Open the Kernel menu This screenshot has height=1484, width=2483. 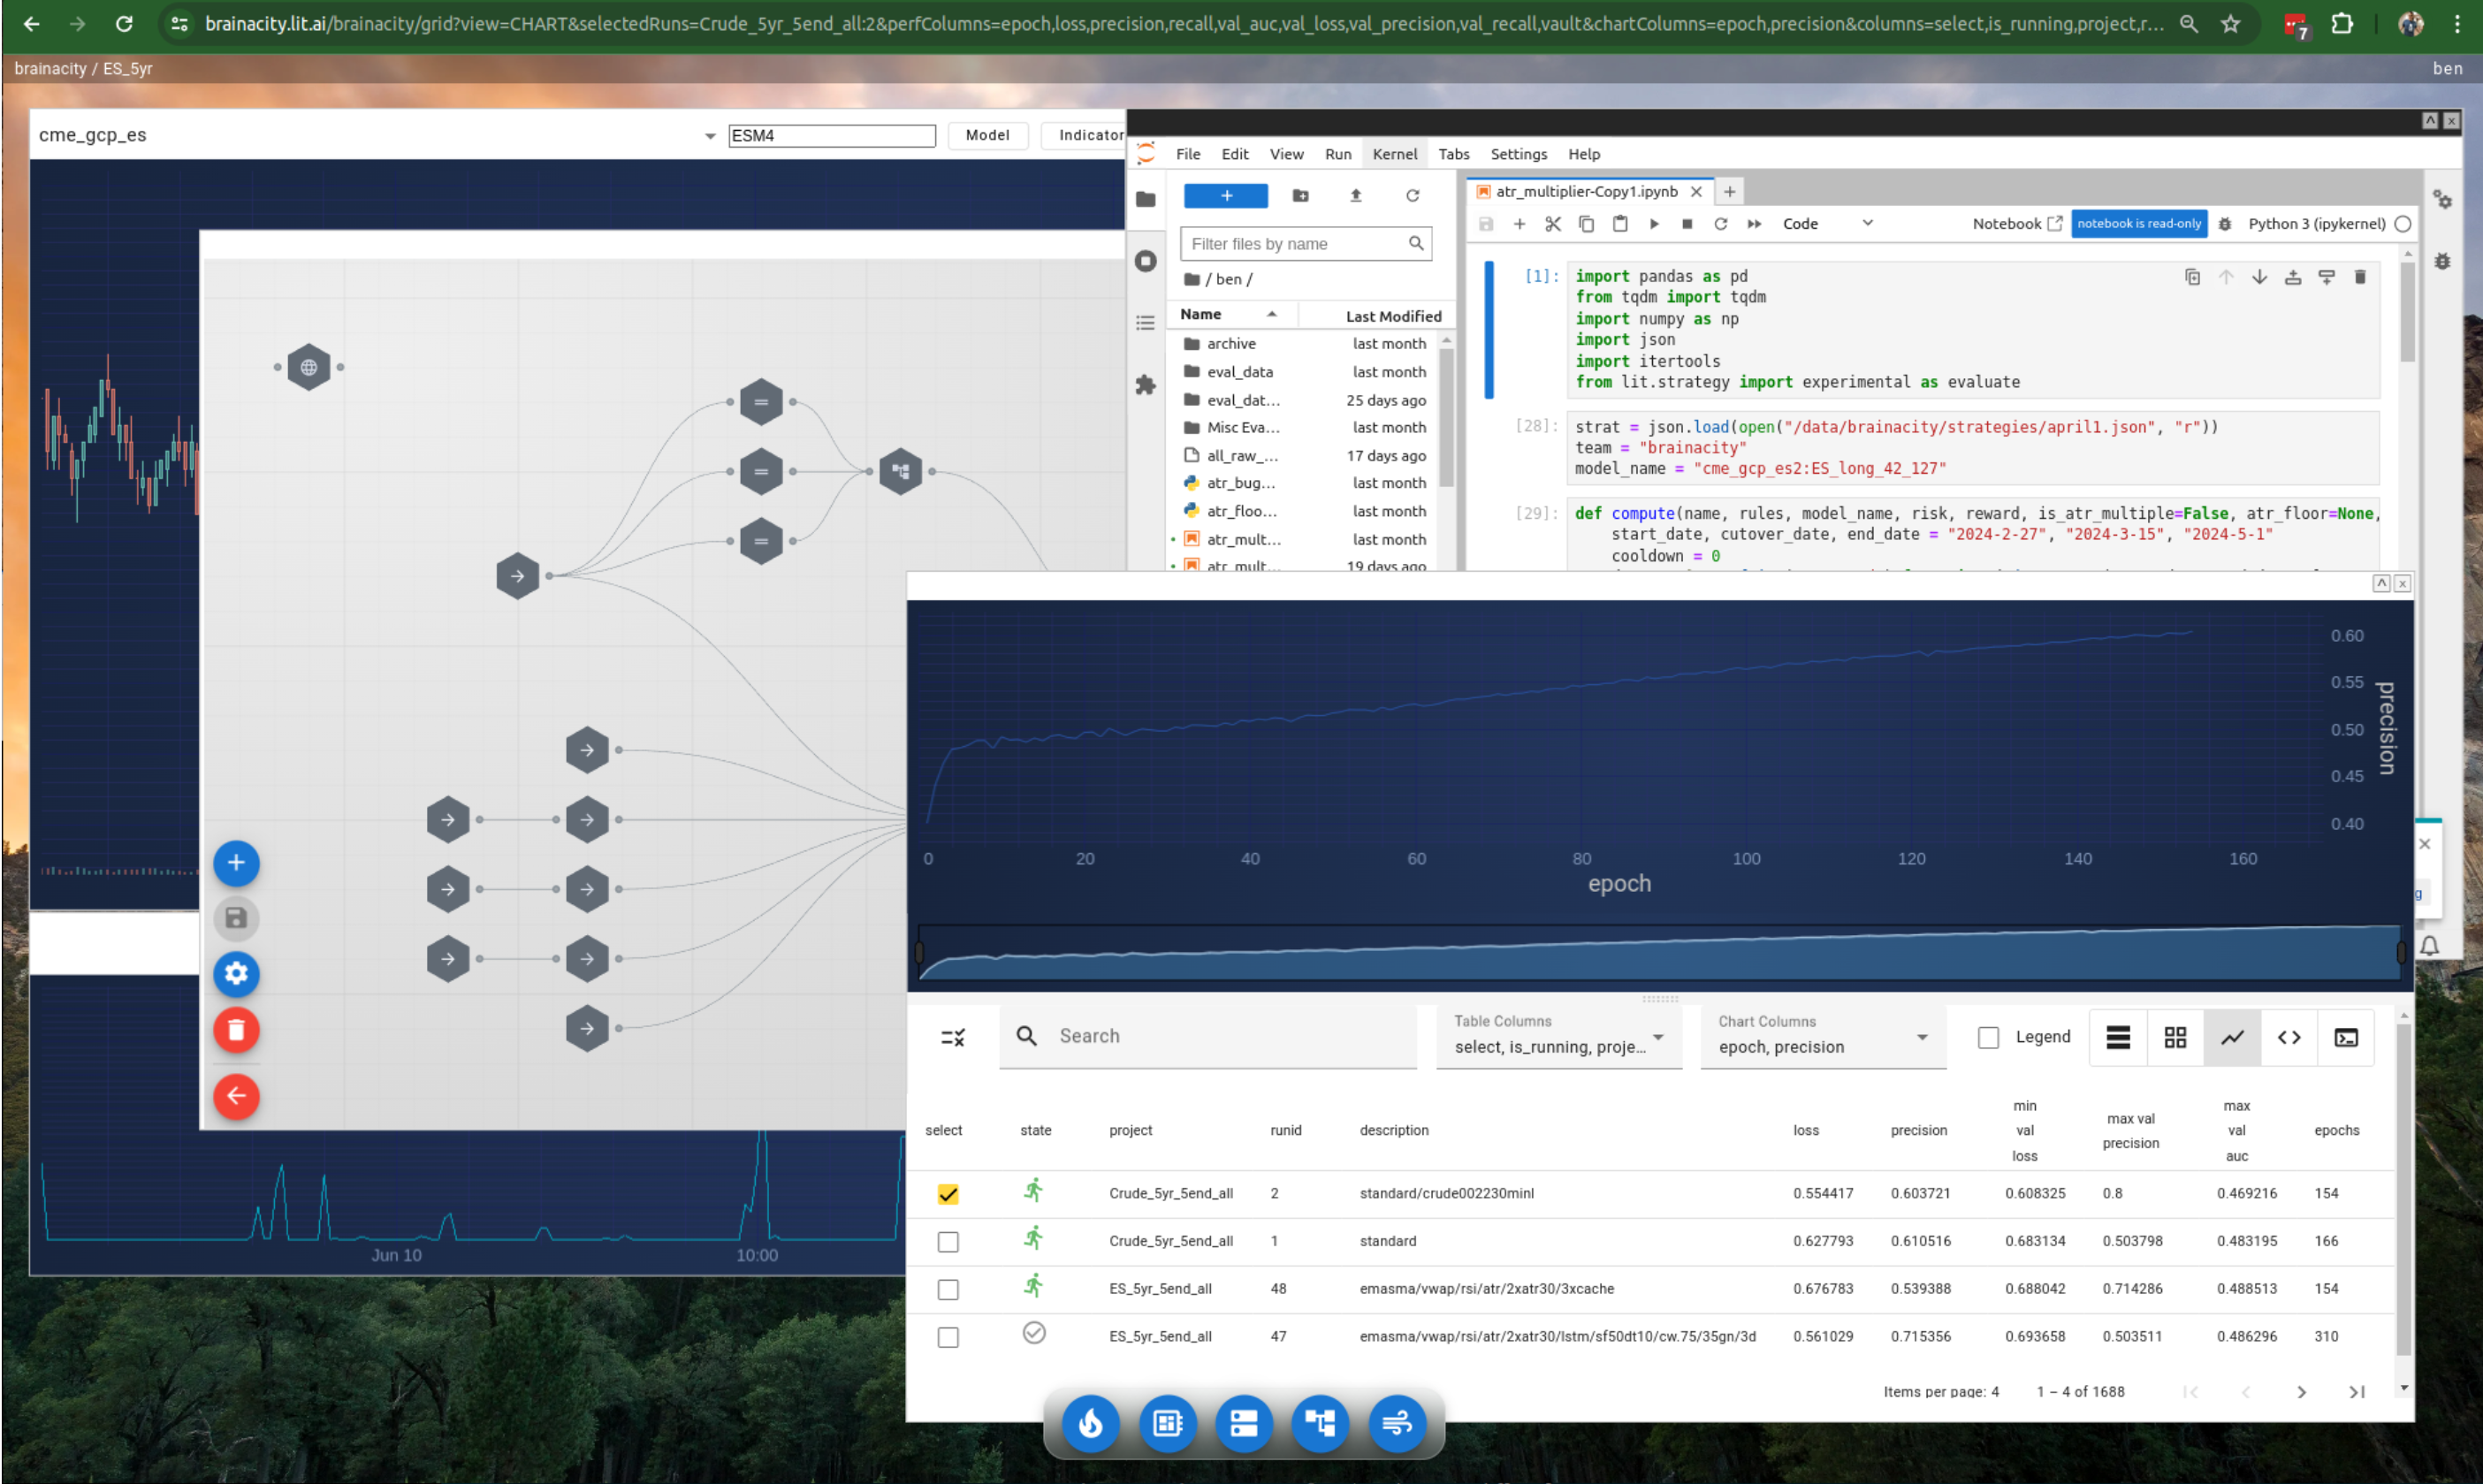tap(1393, 154)
